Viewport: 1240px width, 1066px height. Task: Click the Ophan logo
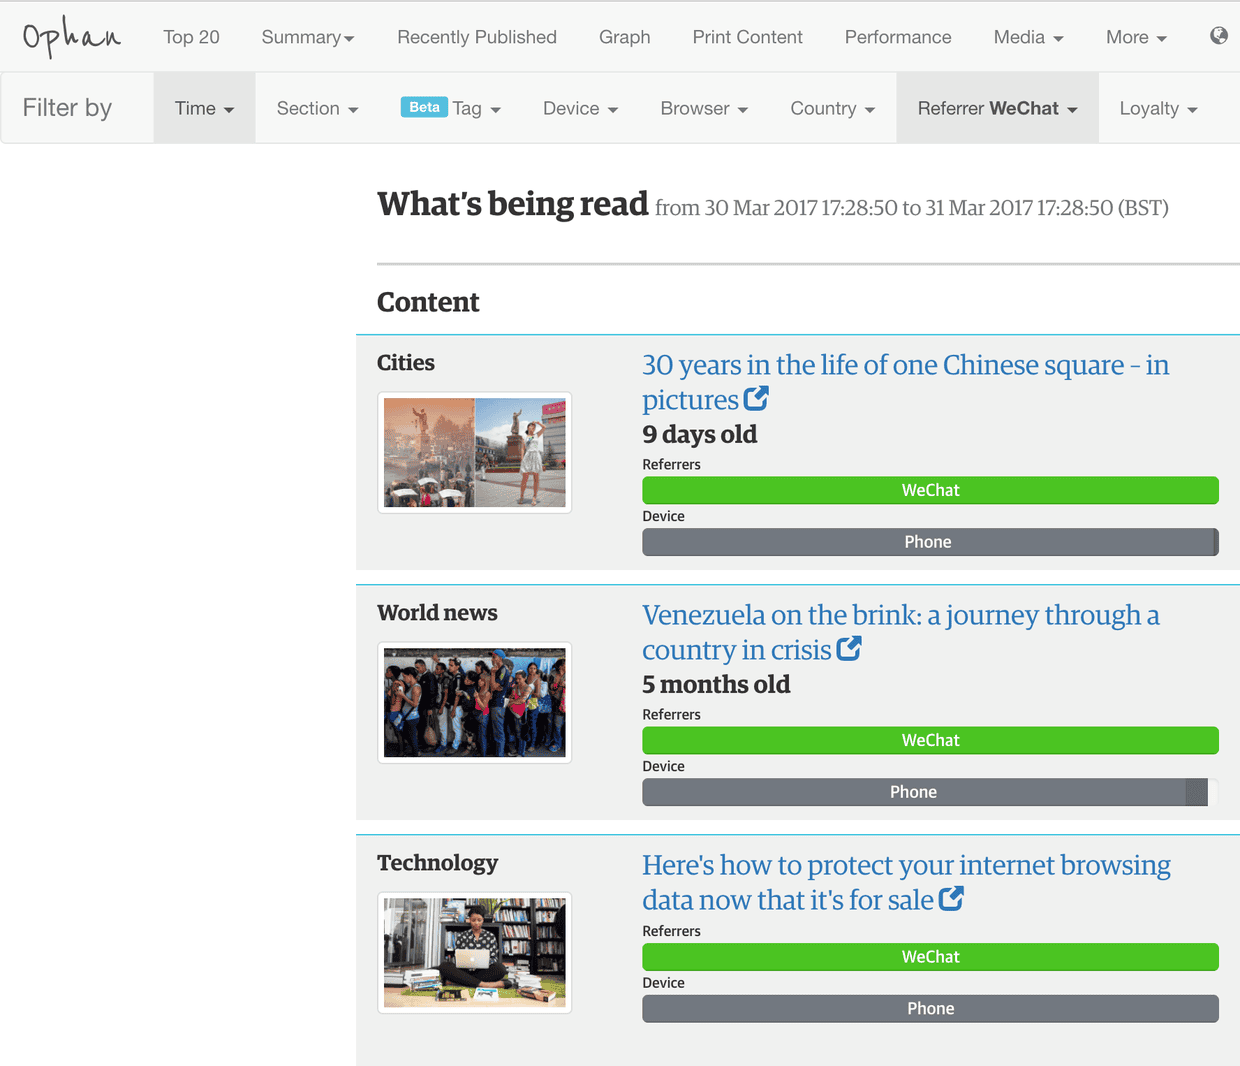[71, 37]
